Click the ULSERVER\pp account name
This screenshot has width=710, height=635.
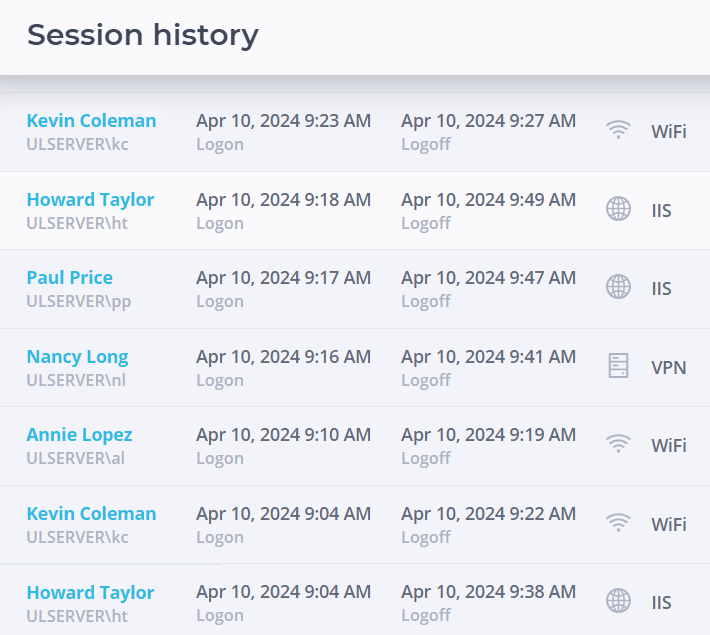click(79, 301)
